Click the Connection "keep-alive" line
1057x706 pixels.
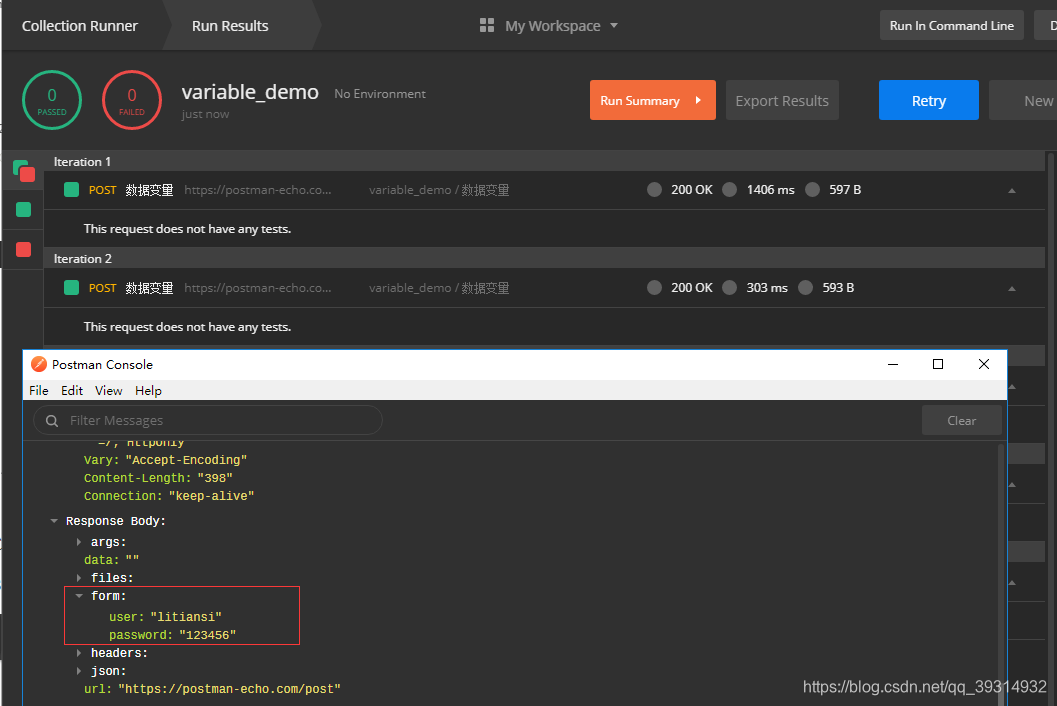pyautogui.click(x=169, y=496)
